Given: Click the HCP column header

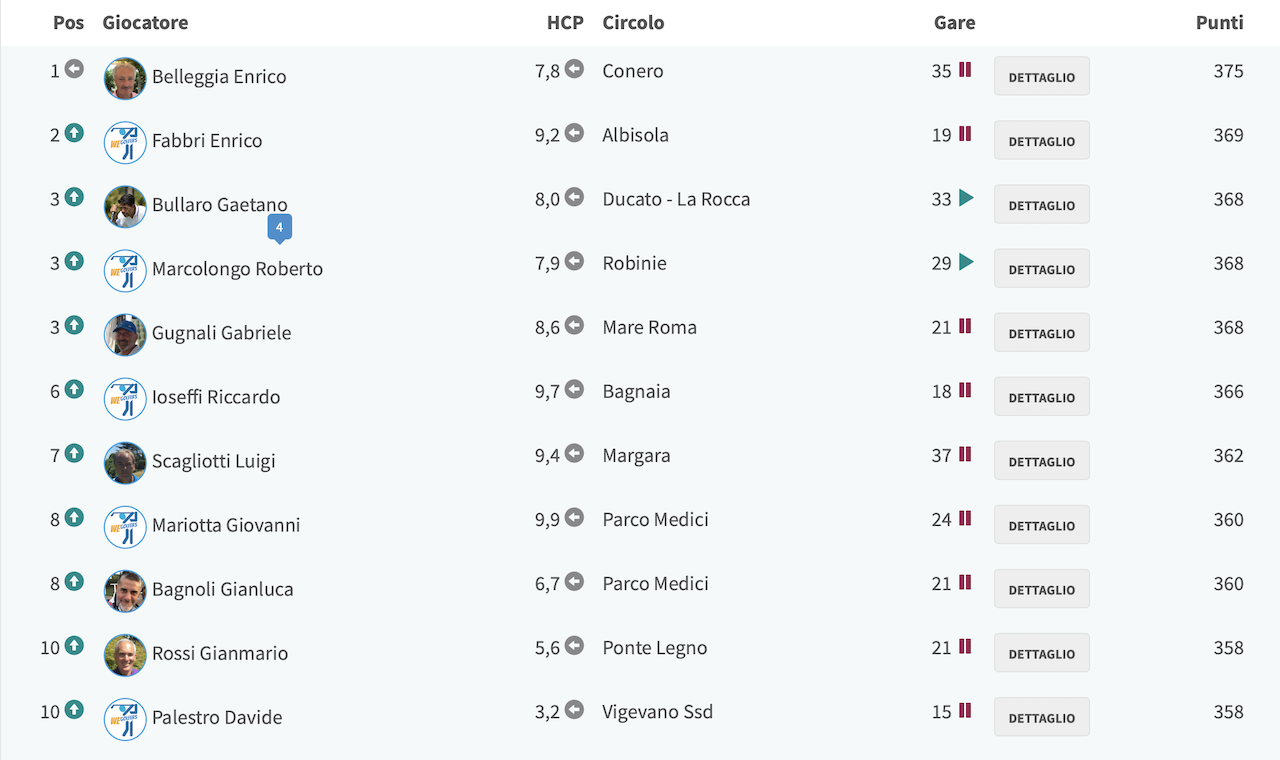Looking at the screenshot, I should click(x=565, y=22).
